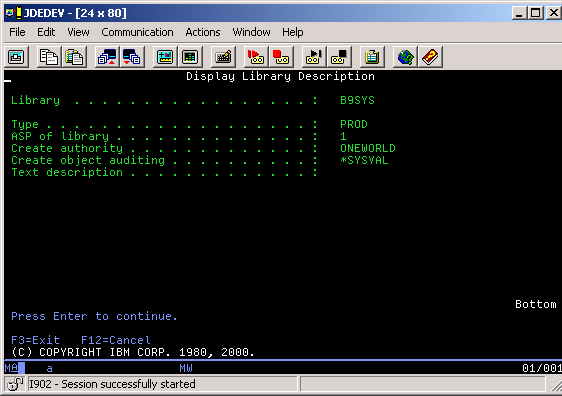This screenshot has width=562, height=396.
Task: Click the Paste toolbar icon
Action: [x=74, y=57]
